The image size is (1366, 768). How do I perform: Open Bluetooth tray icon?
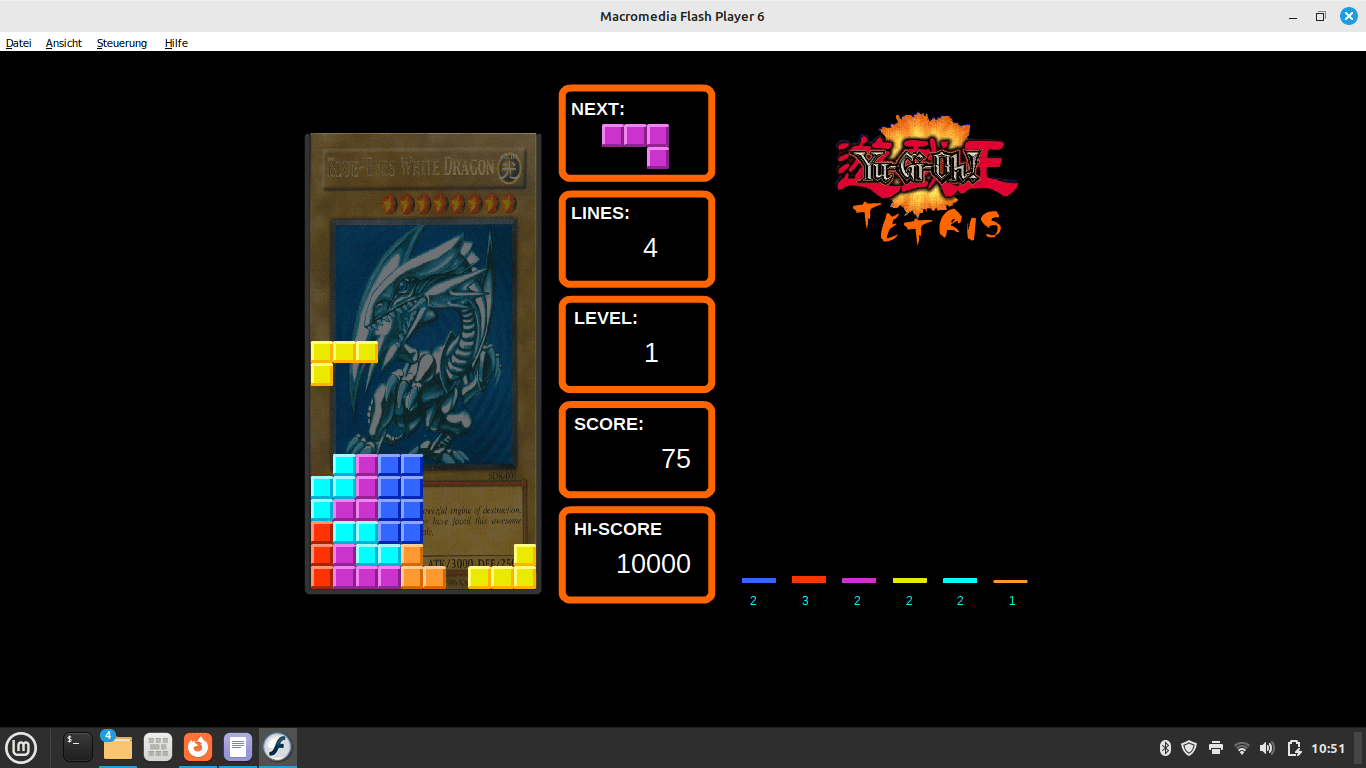[1165, 748]
